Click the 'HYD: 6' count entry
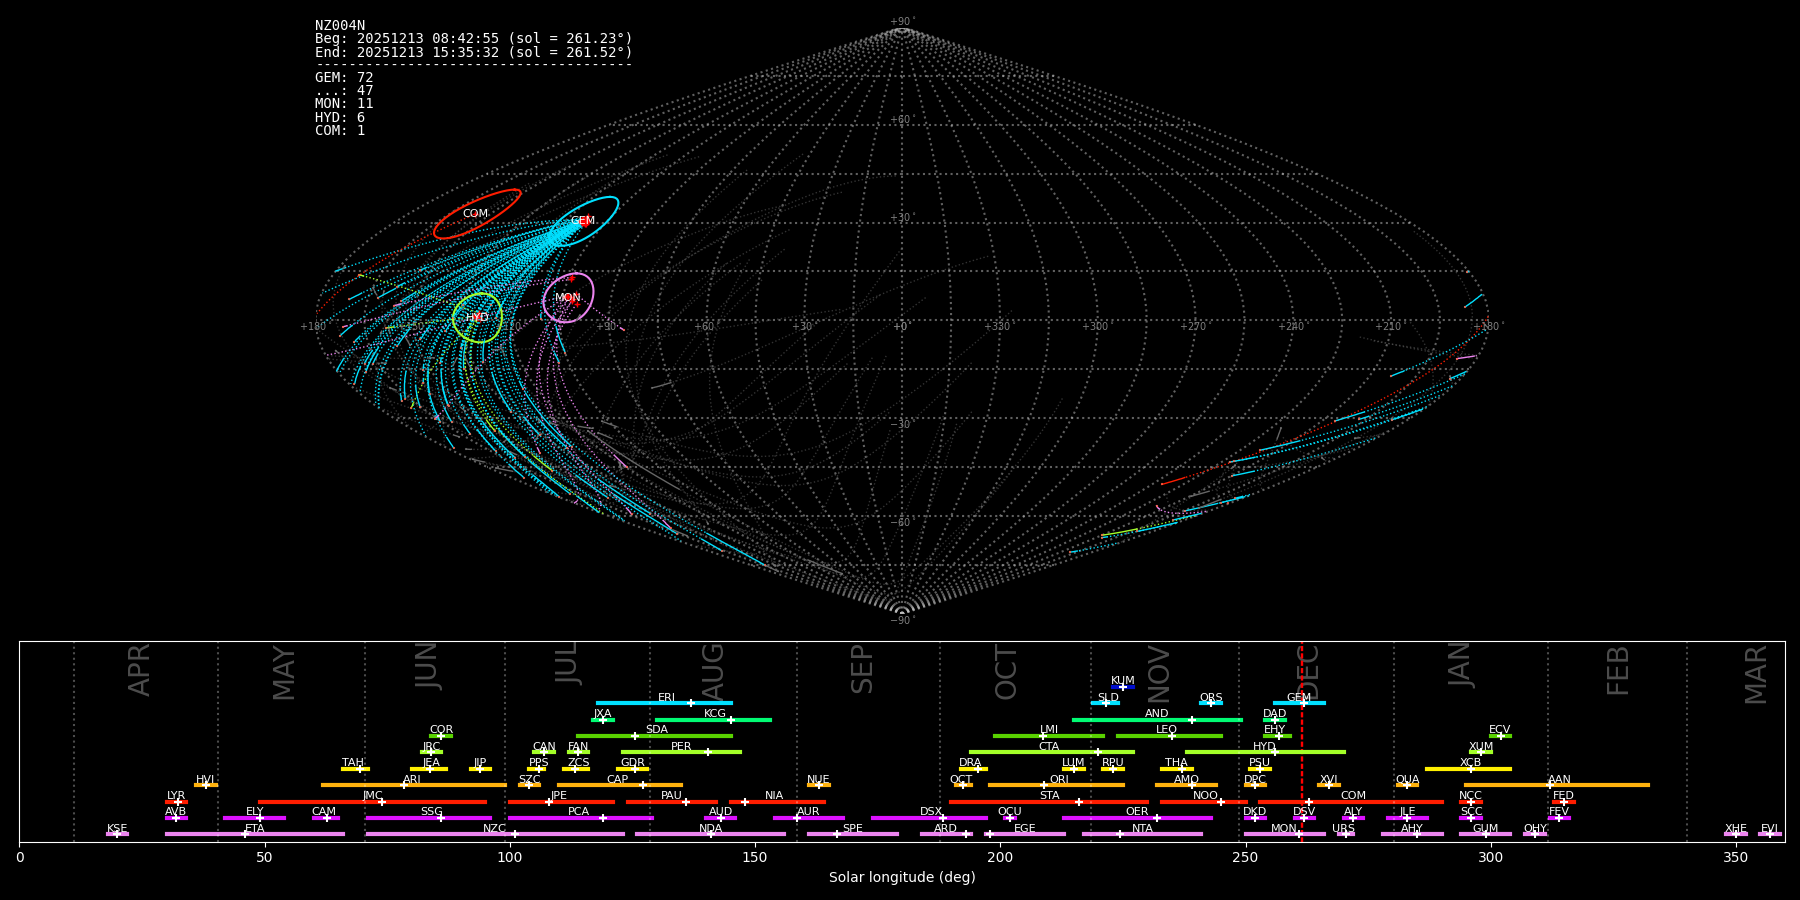 click(340, 118)
